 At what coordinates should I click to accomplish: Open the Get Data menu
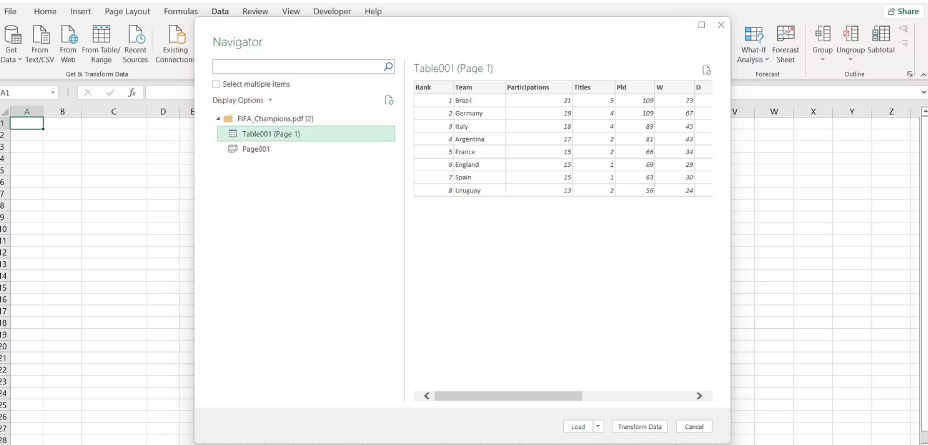click(x=12, y=44)
